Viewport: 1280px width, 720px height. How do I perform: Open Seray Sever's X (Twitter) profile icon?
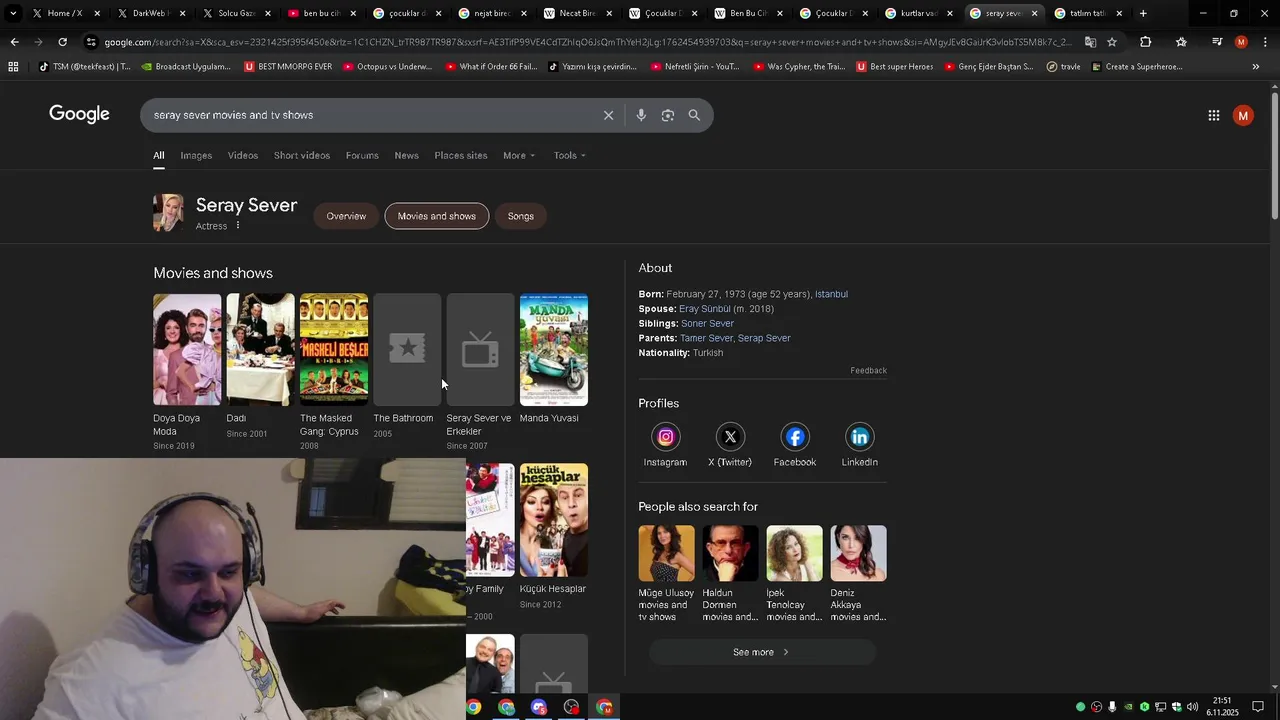coord(730,437)
